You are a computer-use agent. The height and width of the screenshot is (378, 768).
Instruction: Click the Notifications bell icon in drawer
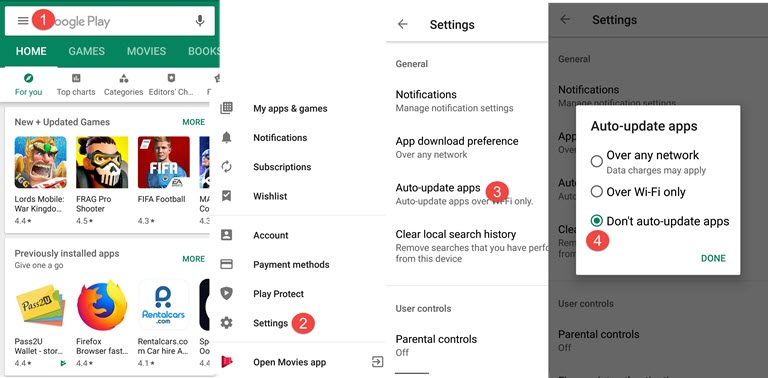click(226, 138)
